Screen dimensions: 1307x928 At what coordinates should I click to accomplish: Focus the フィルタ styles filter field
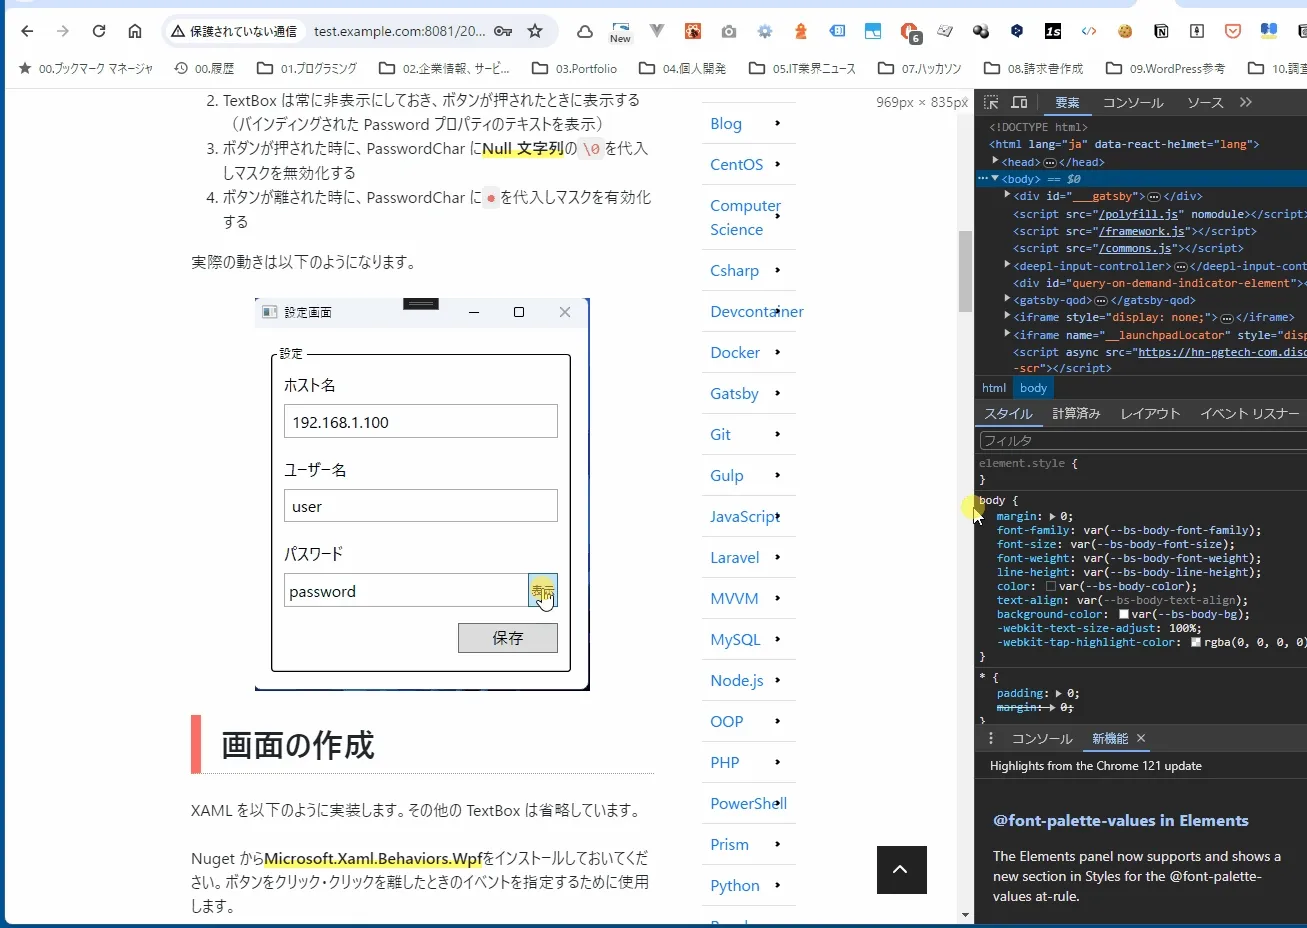point(1142,440)
